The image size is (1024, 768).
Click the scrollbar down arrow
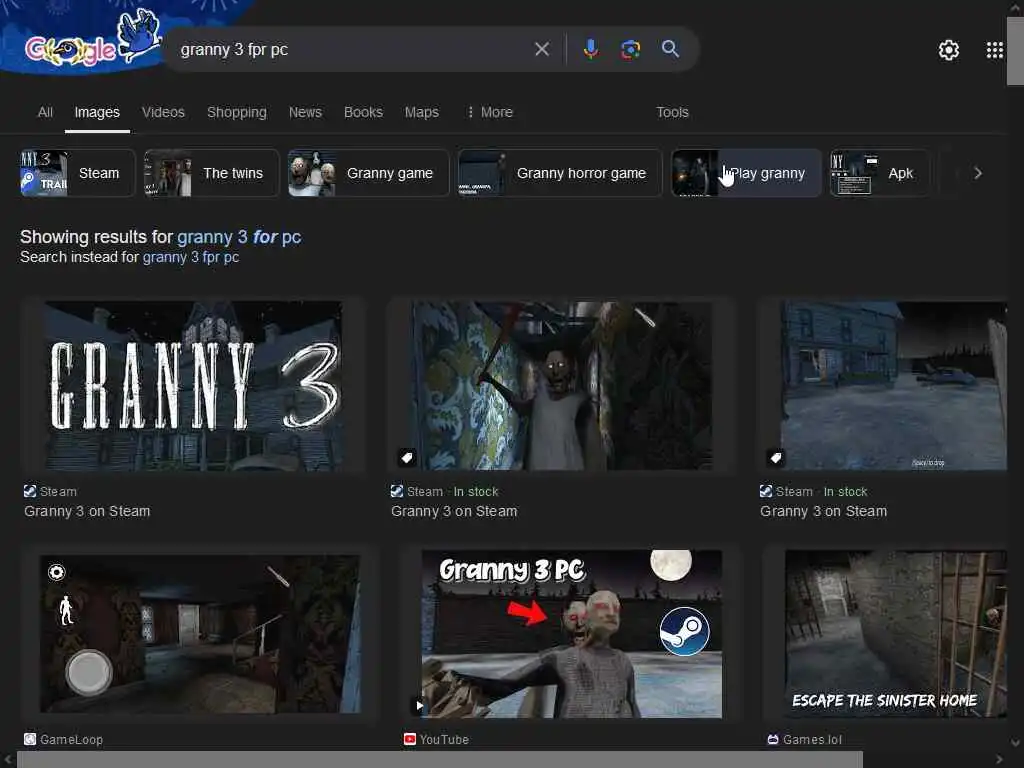1015,743
